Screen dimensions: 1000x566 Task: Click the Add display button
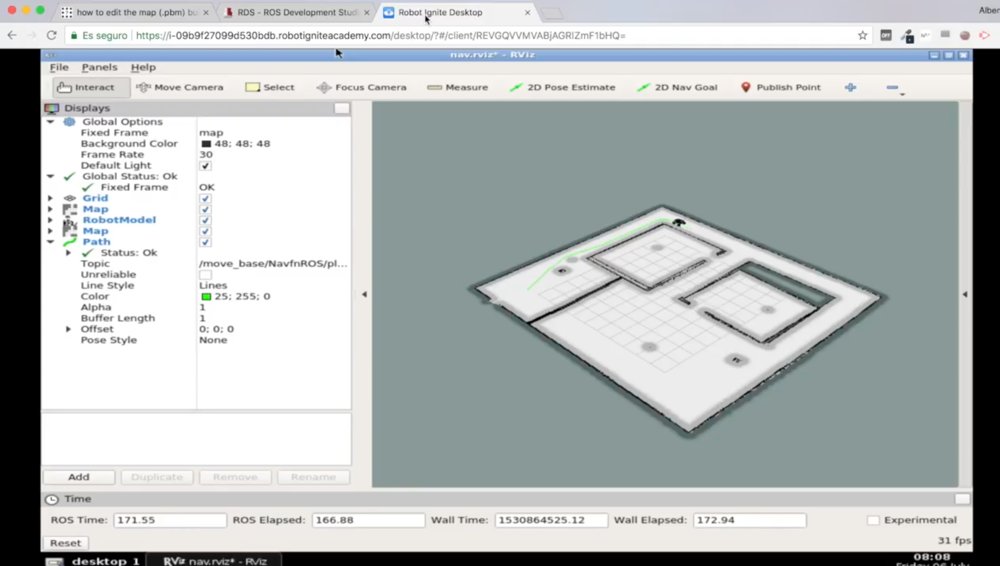[78, 477]
